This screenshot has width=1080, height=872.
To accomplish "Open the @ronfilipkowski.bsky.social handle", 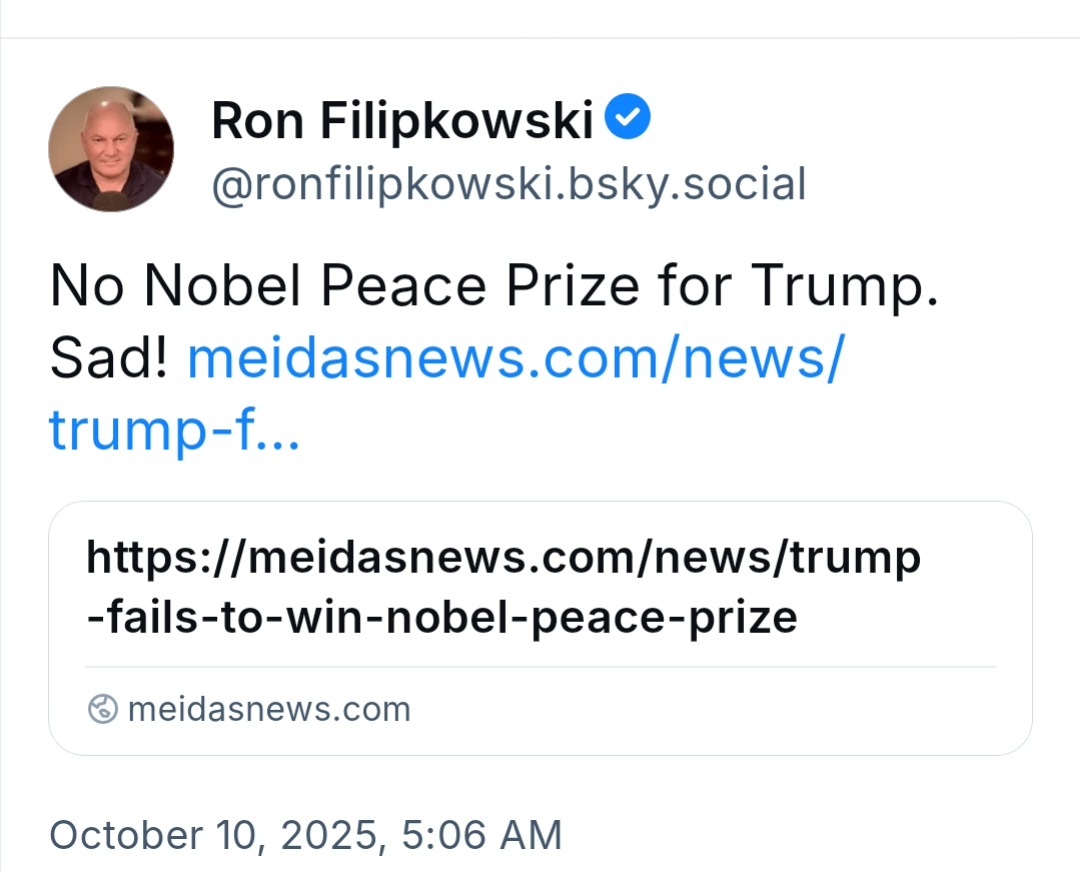I will (x=508, y=185).
